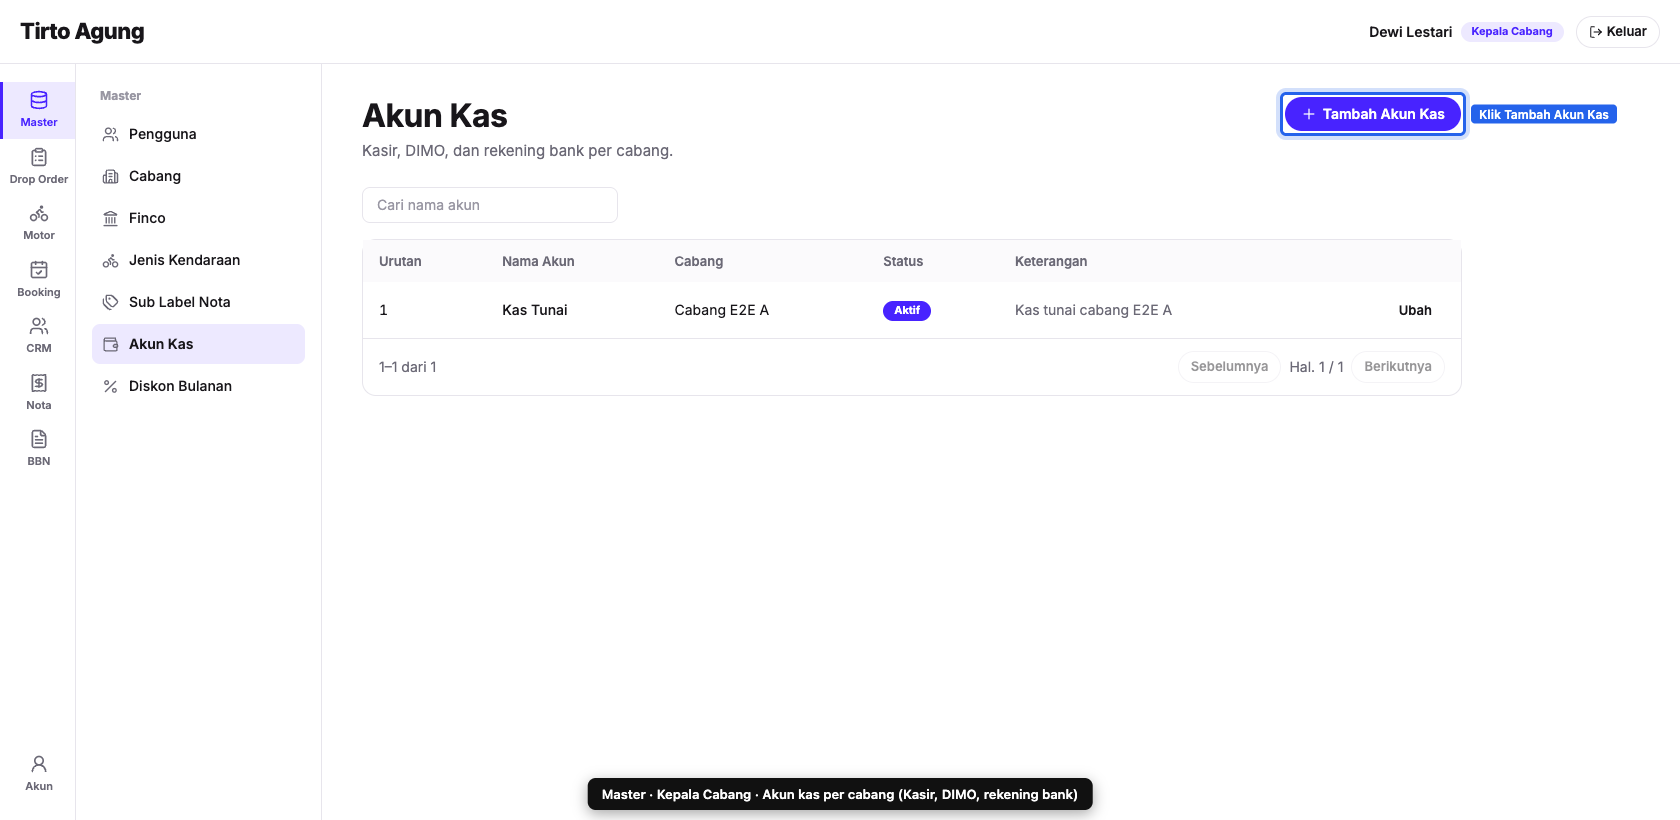Open the Drop Order clipboard icon

tap(39, 157)
